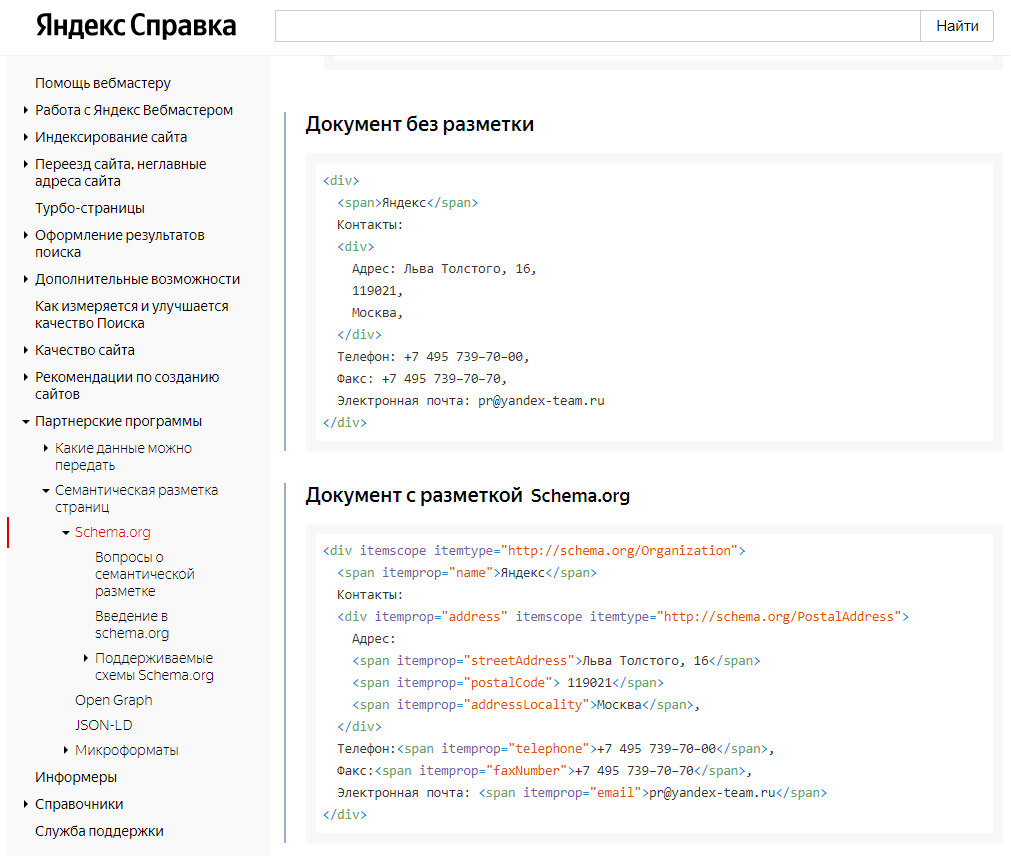This screenshot has width=1011, height=856.
Task: Click itemprop faxNumber code line
Action: (544, 771)
